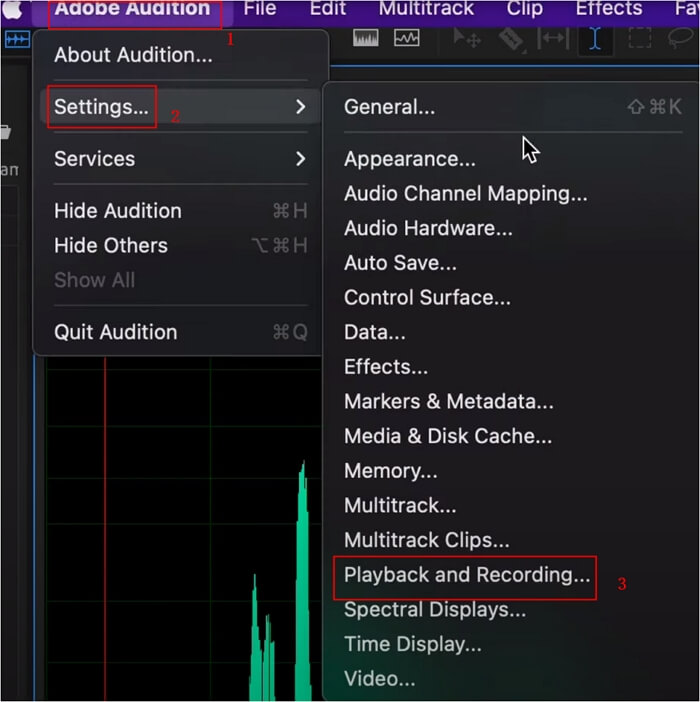
Task: Expand the Services submenu
Action: coord(181,159)
